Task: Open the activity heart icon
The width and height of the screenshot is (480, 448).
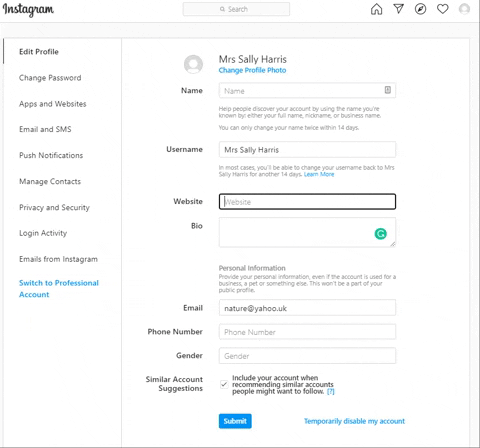Action: 443,9
